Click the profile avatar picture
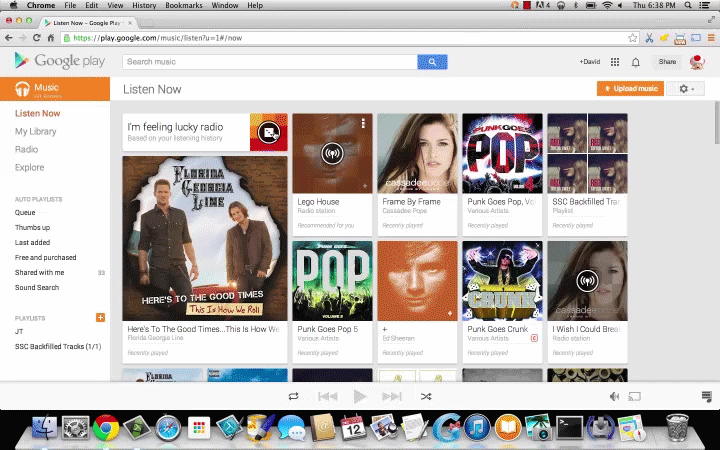Screen dimensions: 720x450 [697, 62]
